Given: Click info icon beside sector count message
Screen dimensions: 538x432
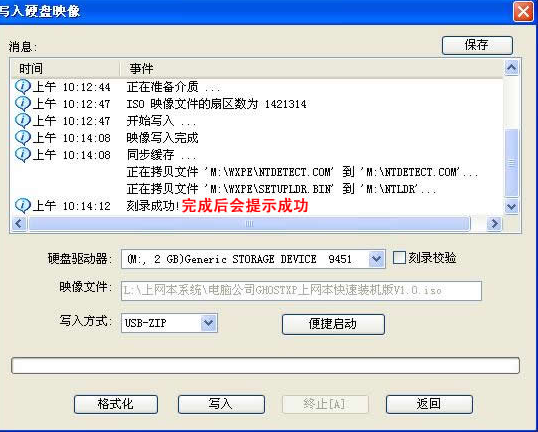Looking at the screenshot, I should pyautogui.click(x=23, y=103).
